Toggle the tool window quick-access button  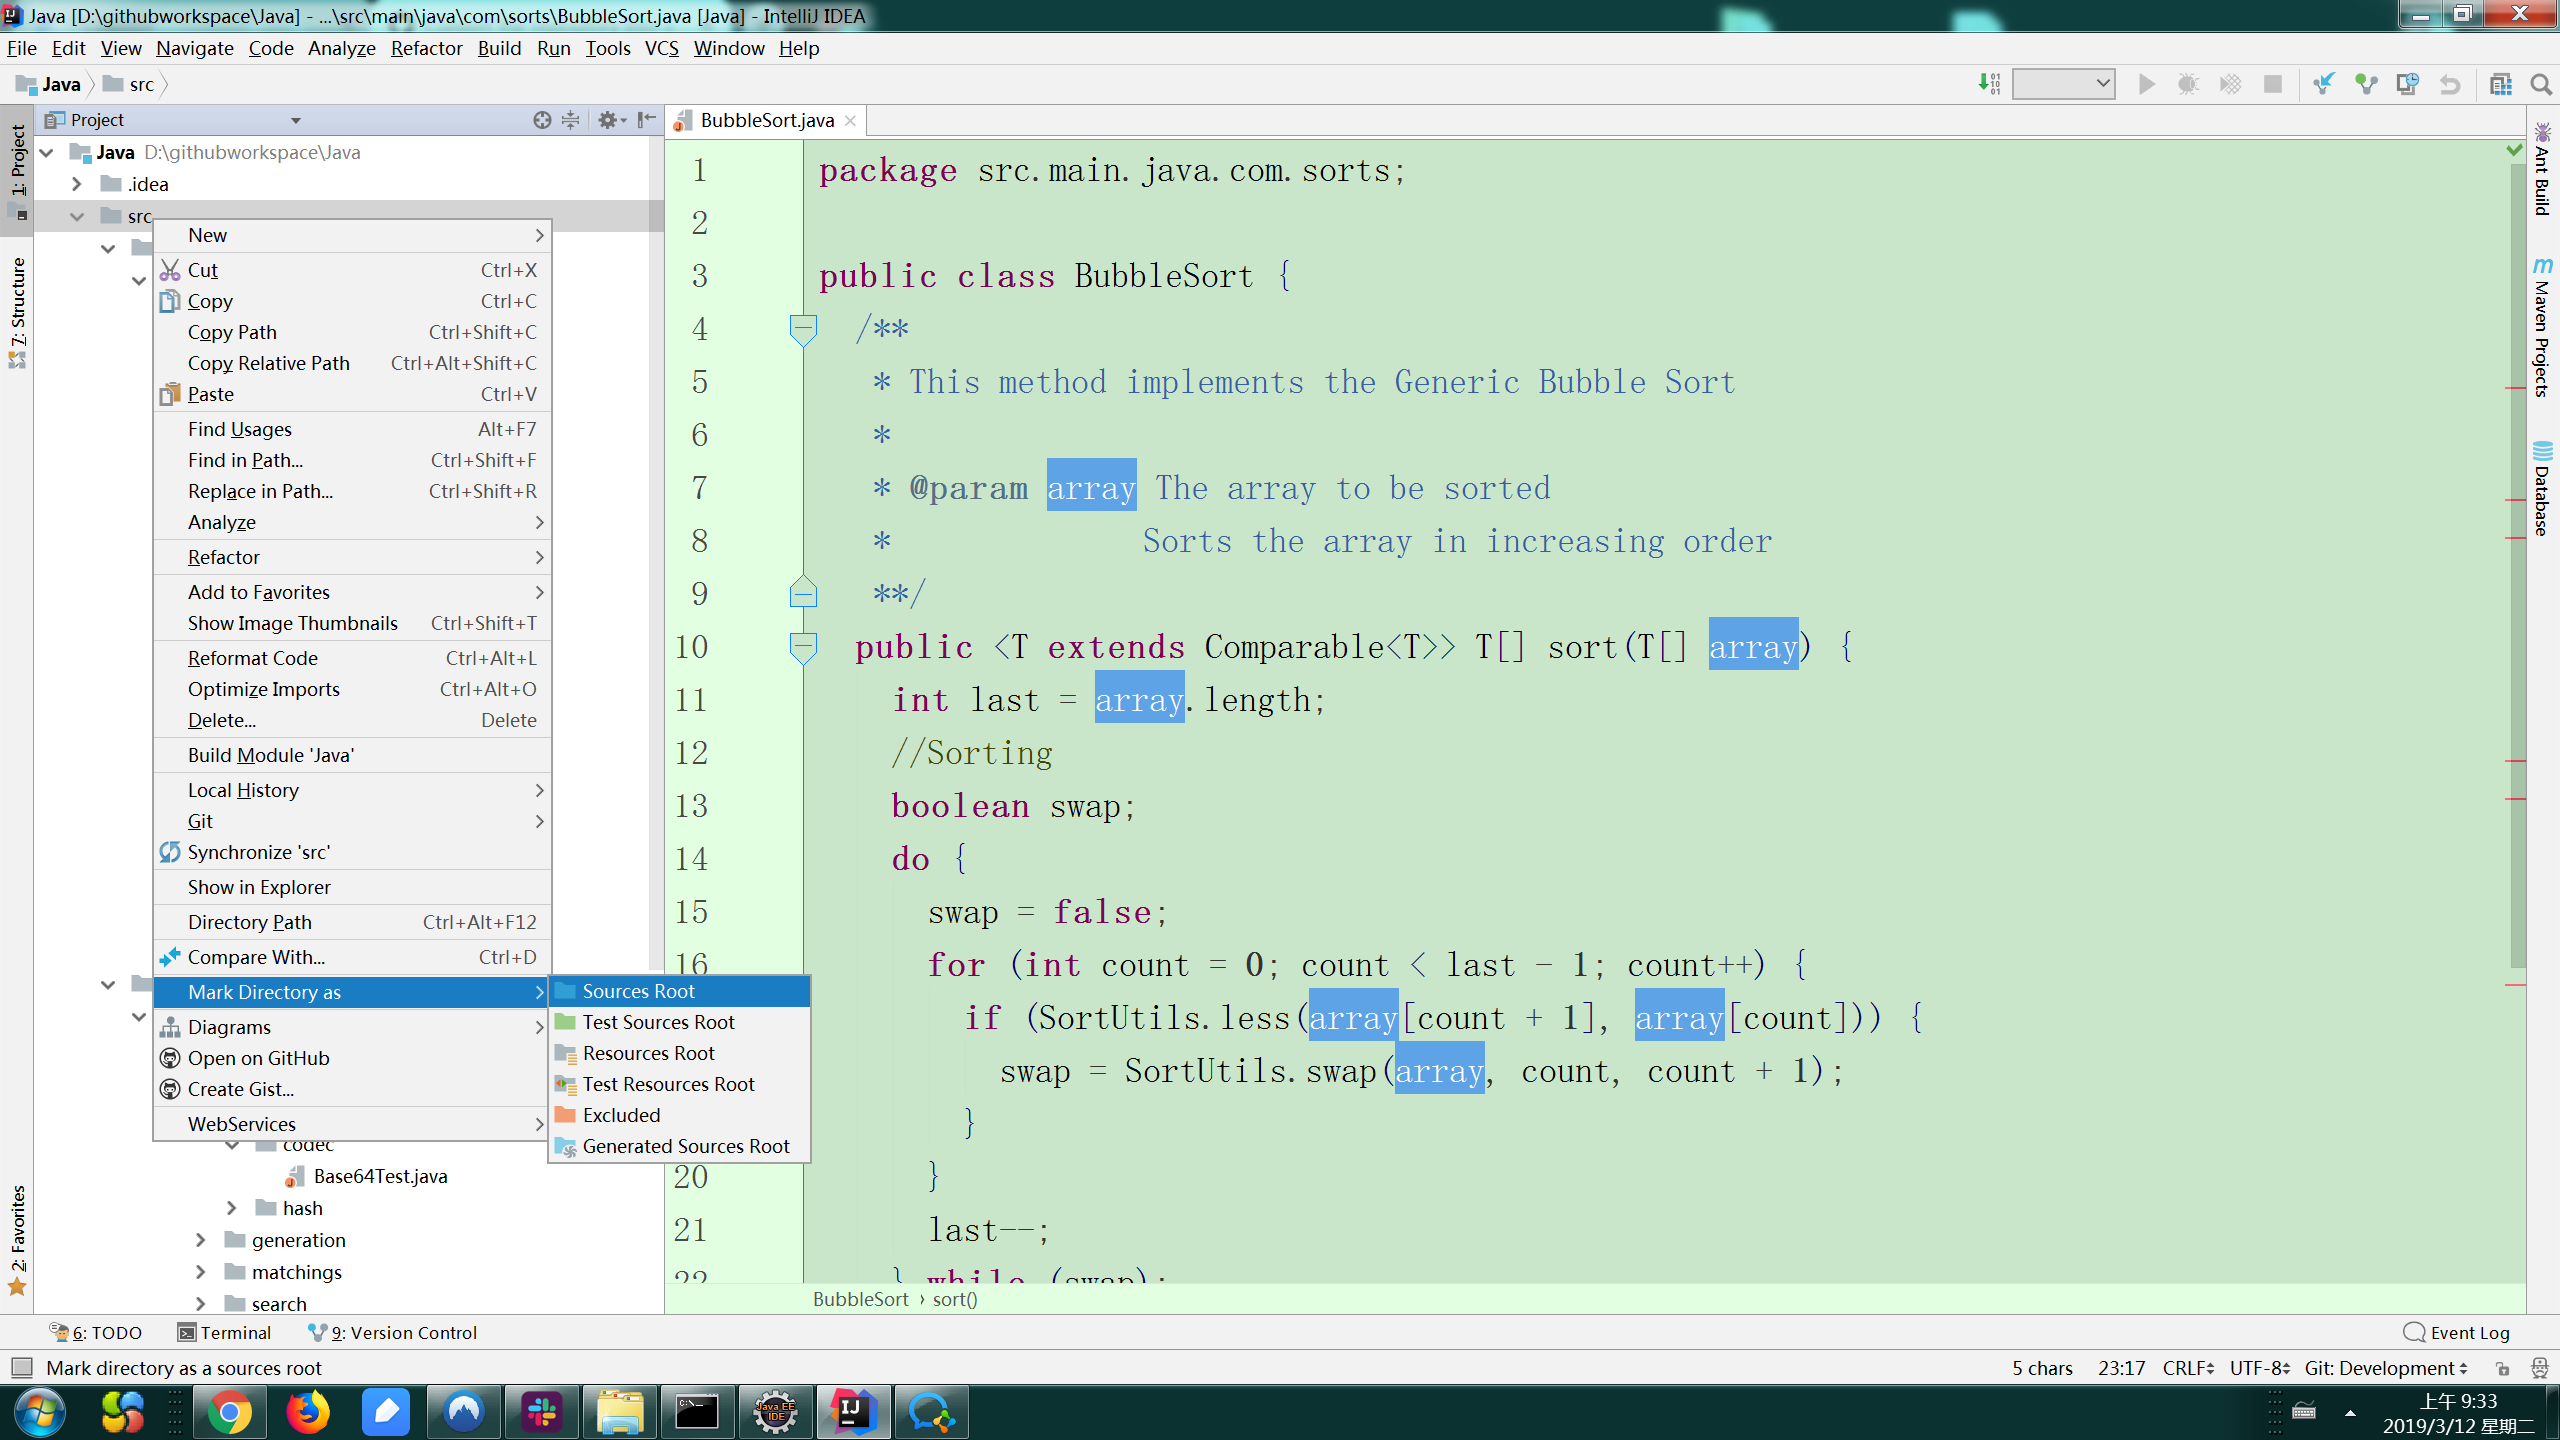tap(22, 1367)
